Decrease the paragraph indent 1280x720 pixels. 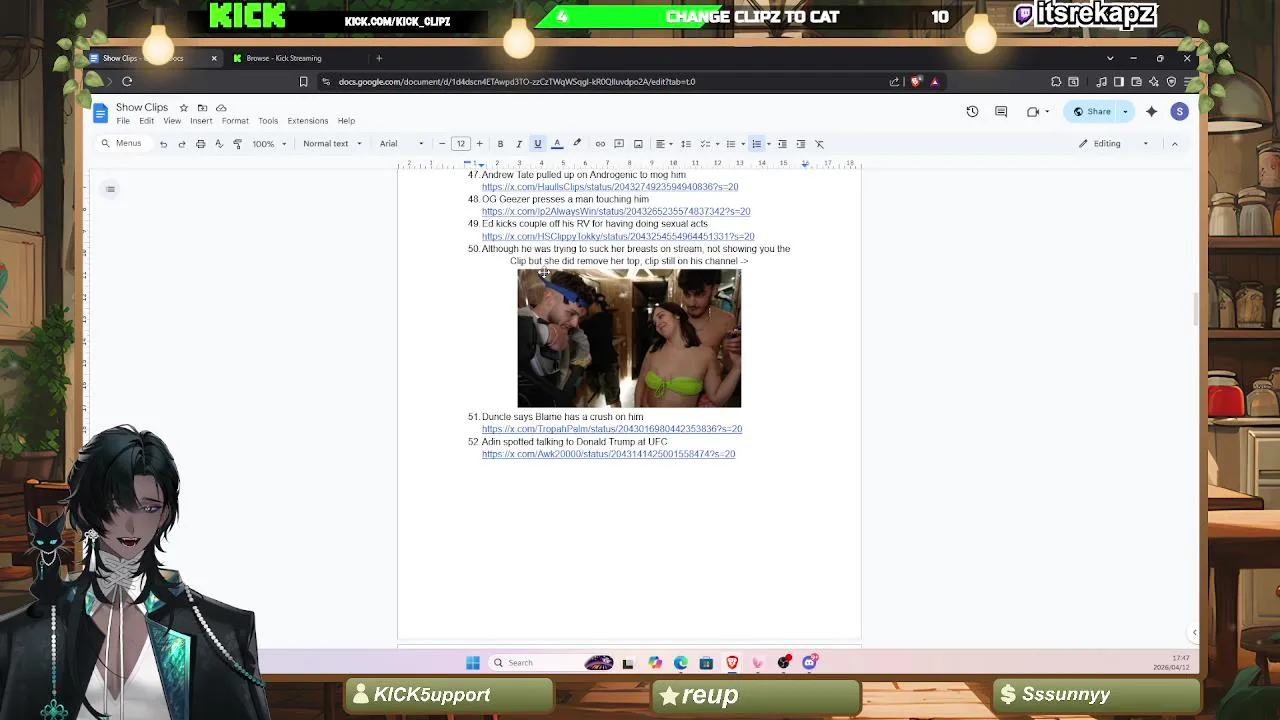[x=782, y=144]
